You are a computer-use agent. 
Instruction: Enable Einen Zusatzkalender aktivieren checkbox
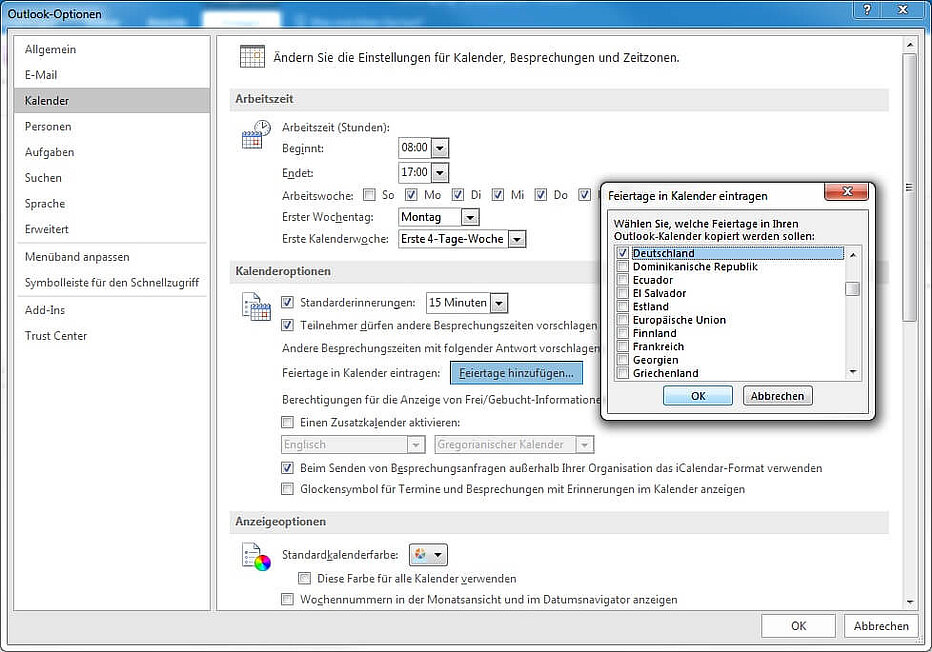click(x=287, y=422)
